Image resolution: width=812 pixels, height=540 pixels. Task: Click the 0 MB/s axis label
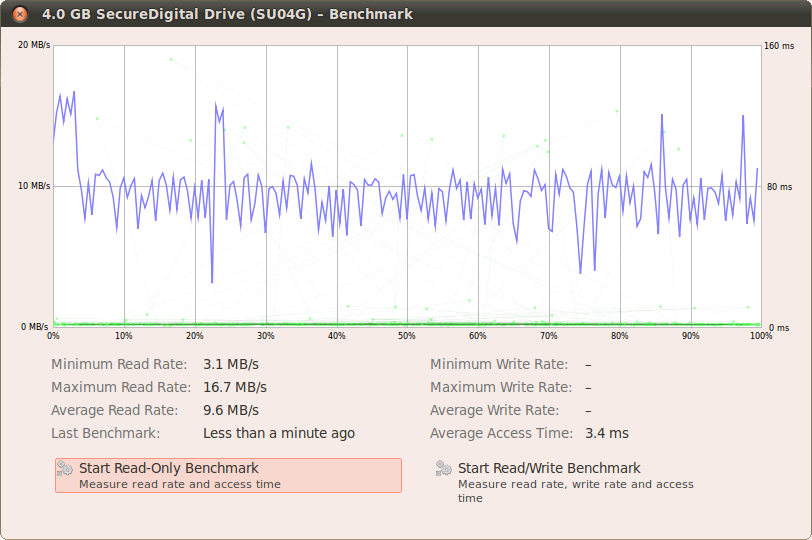click(34, 327)
